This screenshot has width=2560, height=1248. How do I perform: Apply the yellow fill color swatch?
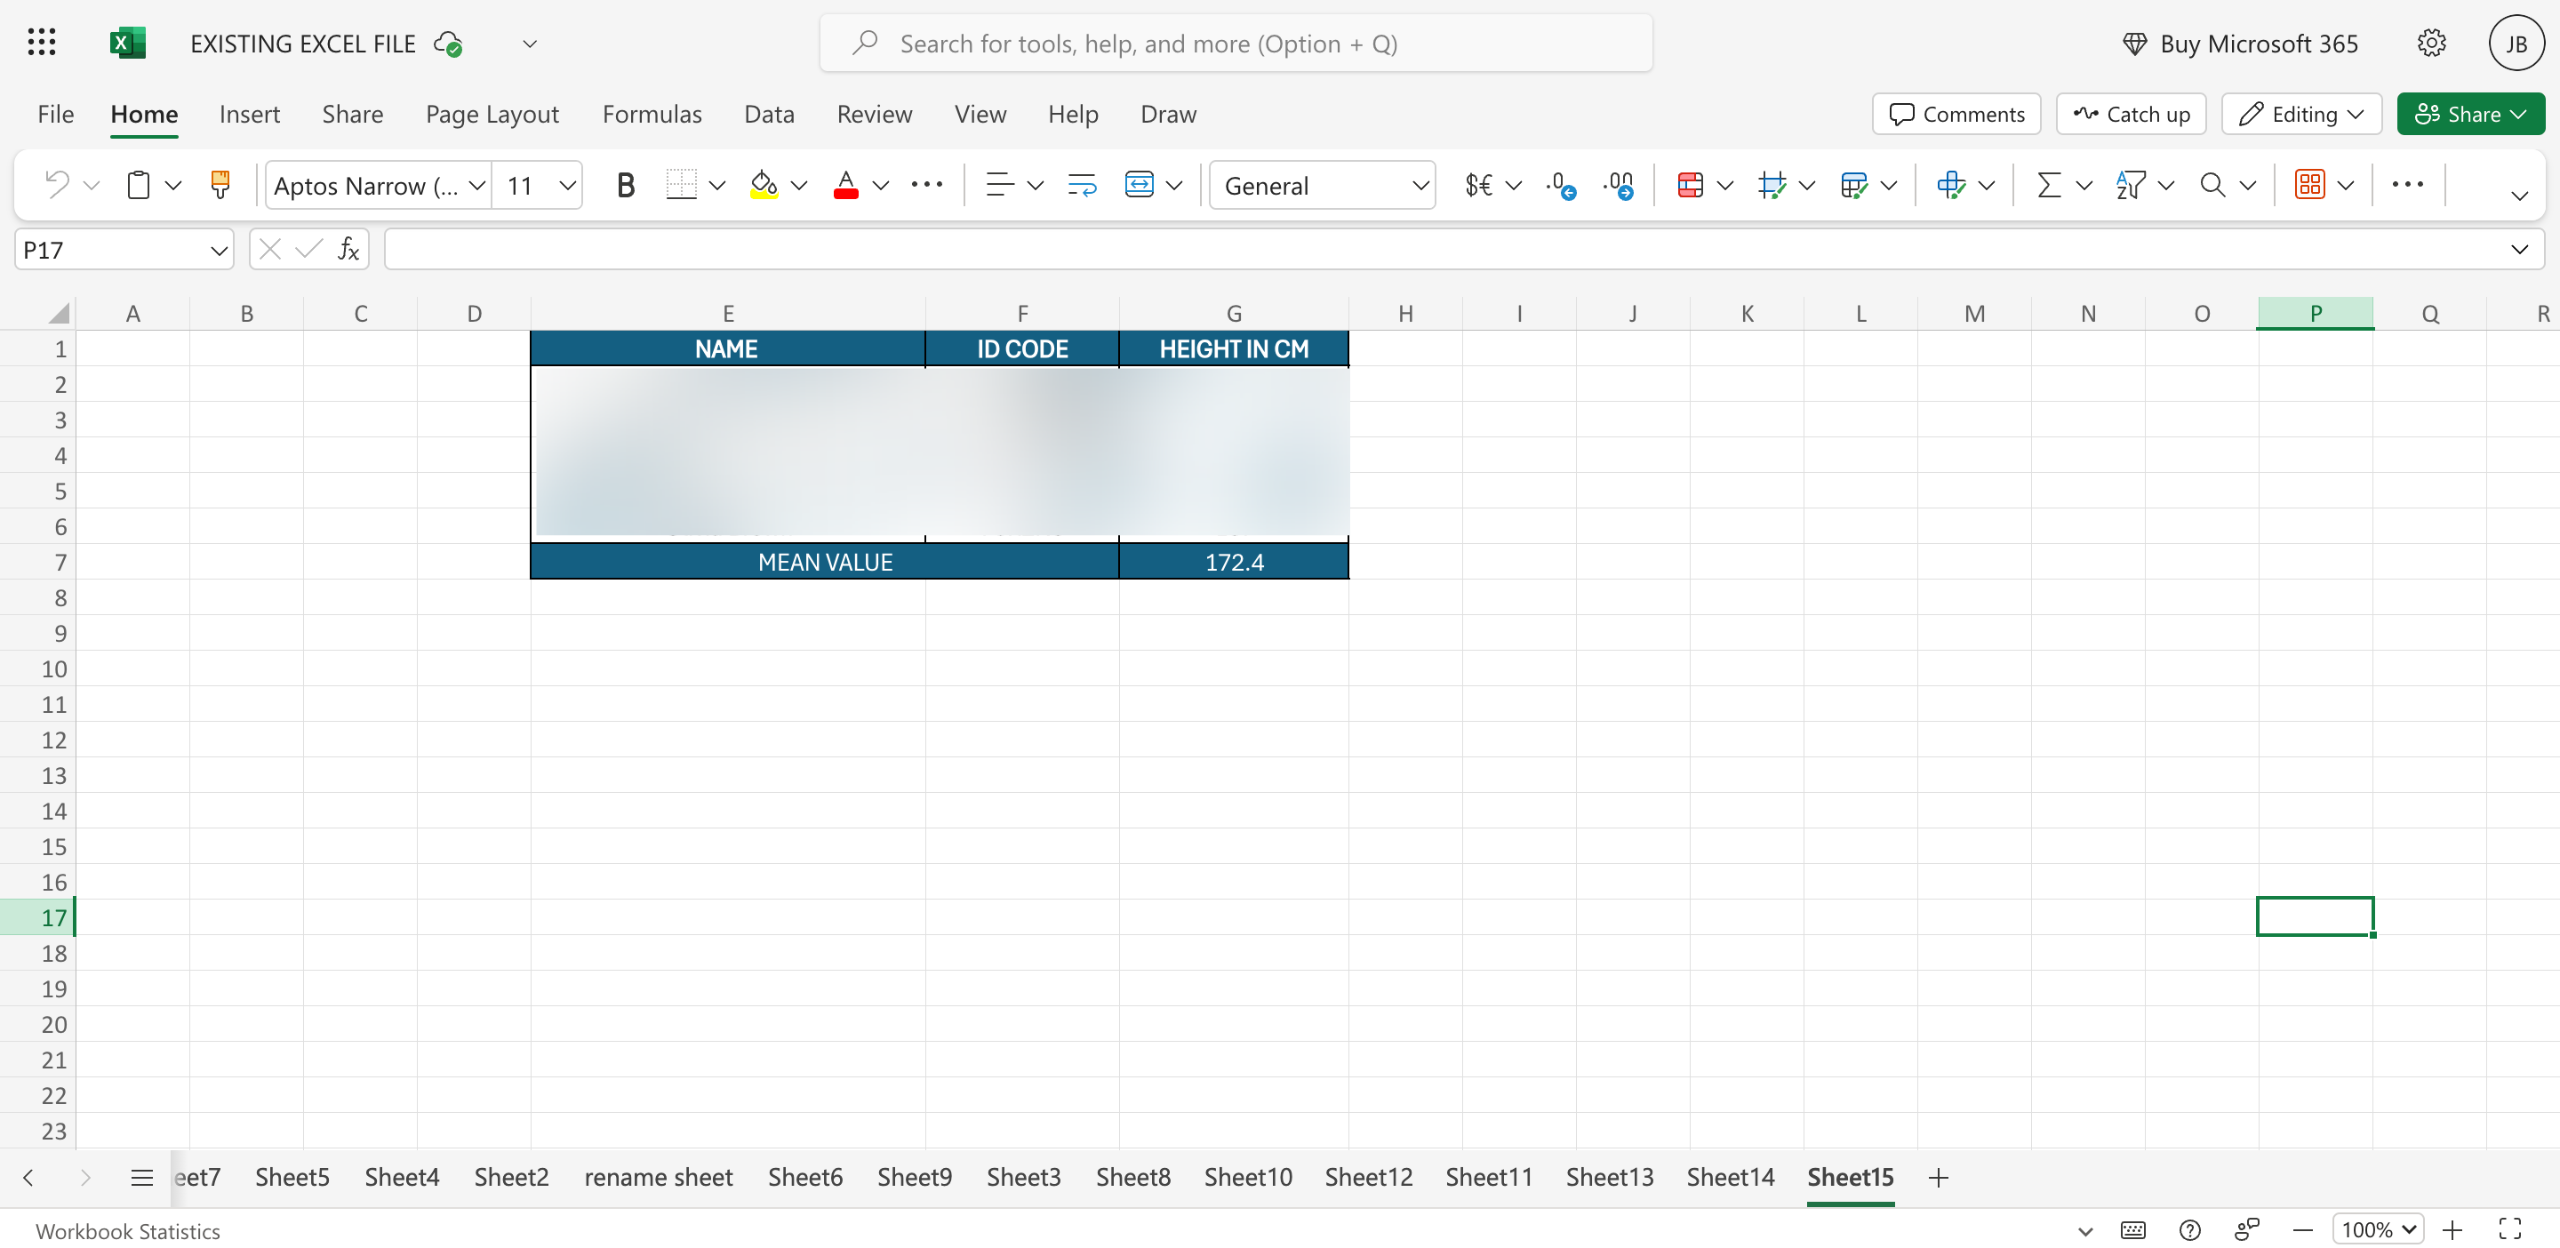coord(764,185)
